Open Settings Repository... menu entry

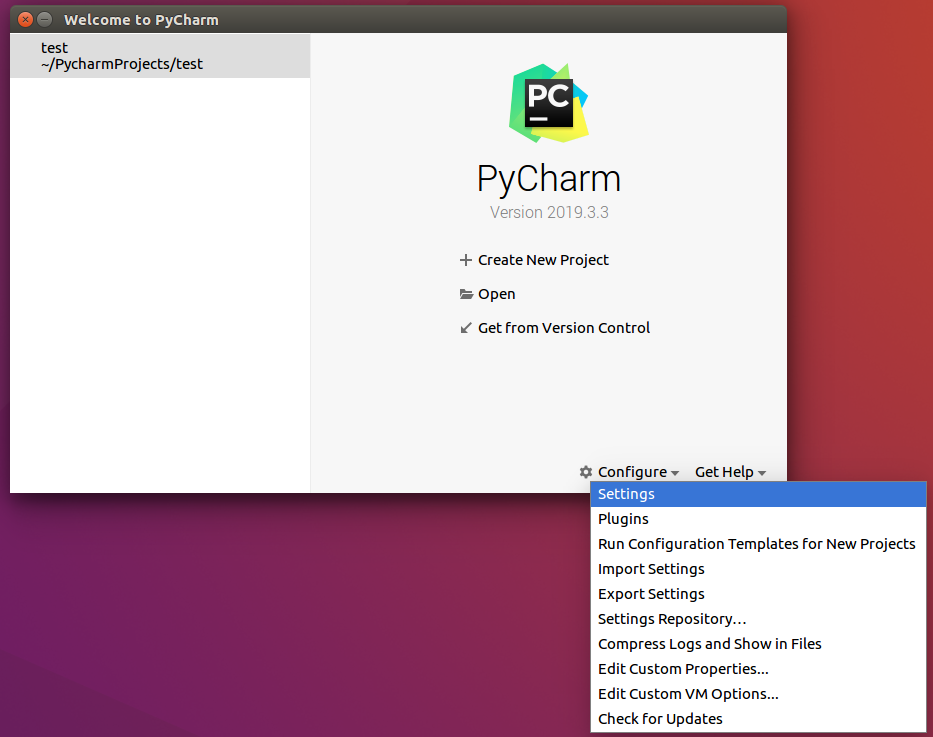(x=758, y=619)
